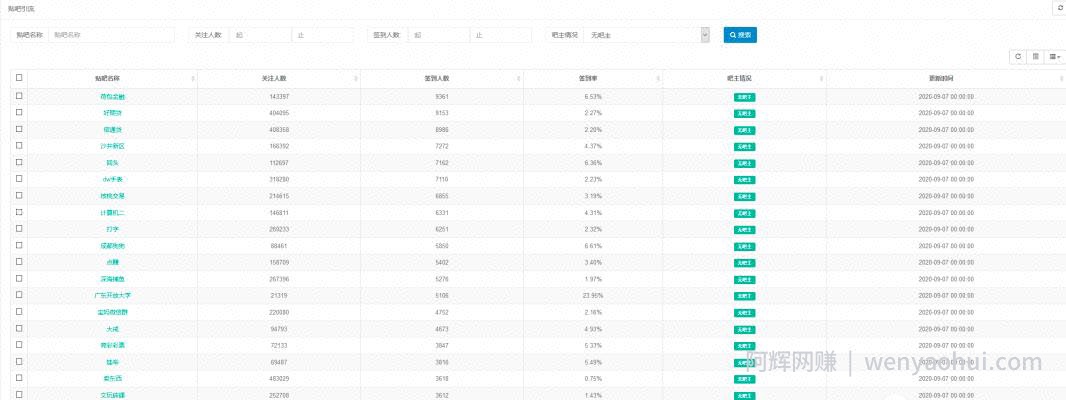
Task: Click the 关注人数 end (止) input
Action: click(x=323, y=35)
